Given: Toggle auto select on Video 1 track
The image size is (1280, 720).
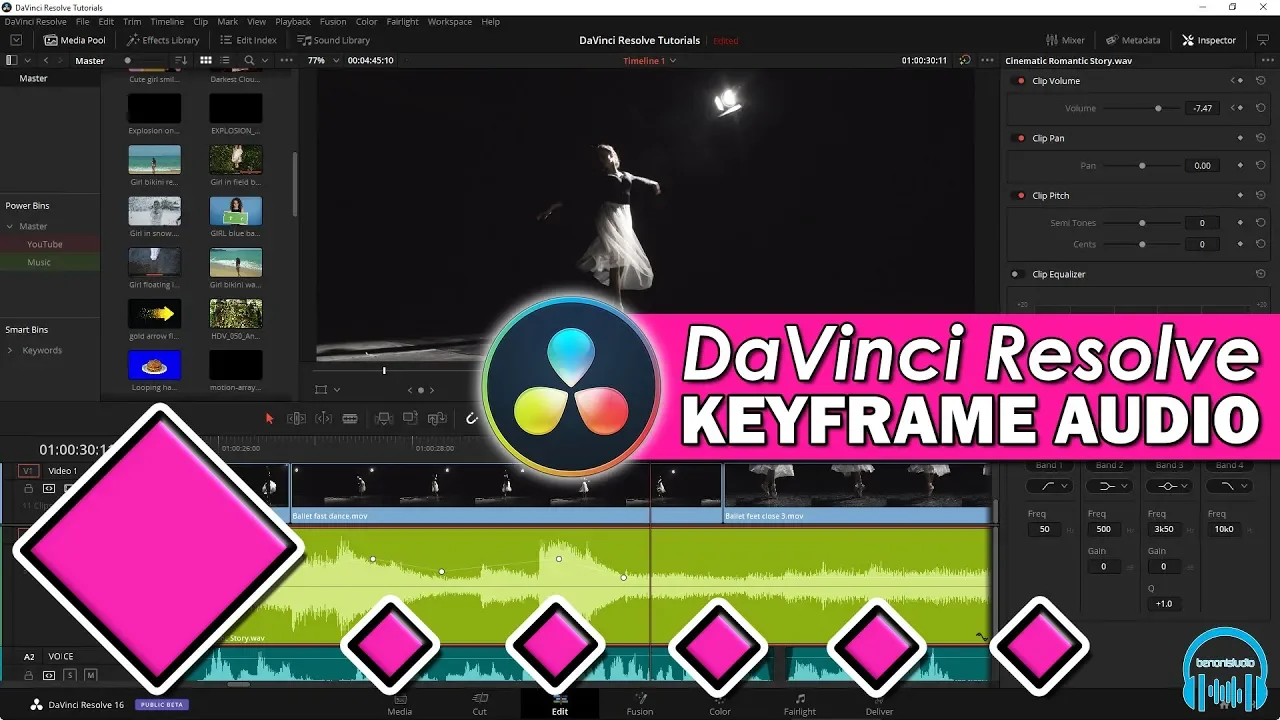Looking at the screenshot, I should [48, 489].
